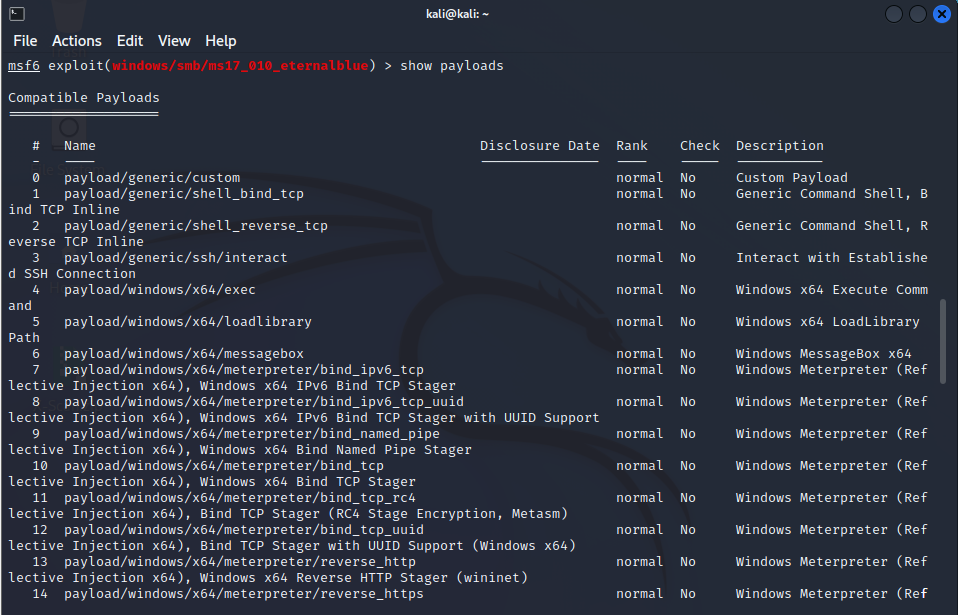Open the View menu
Viewport: 958px width, 615px height.
coord(174,41)
